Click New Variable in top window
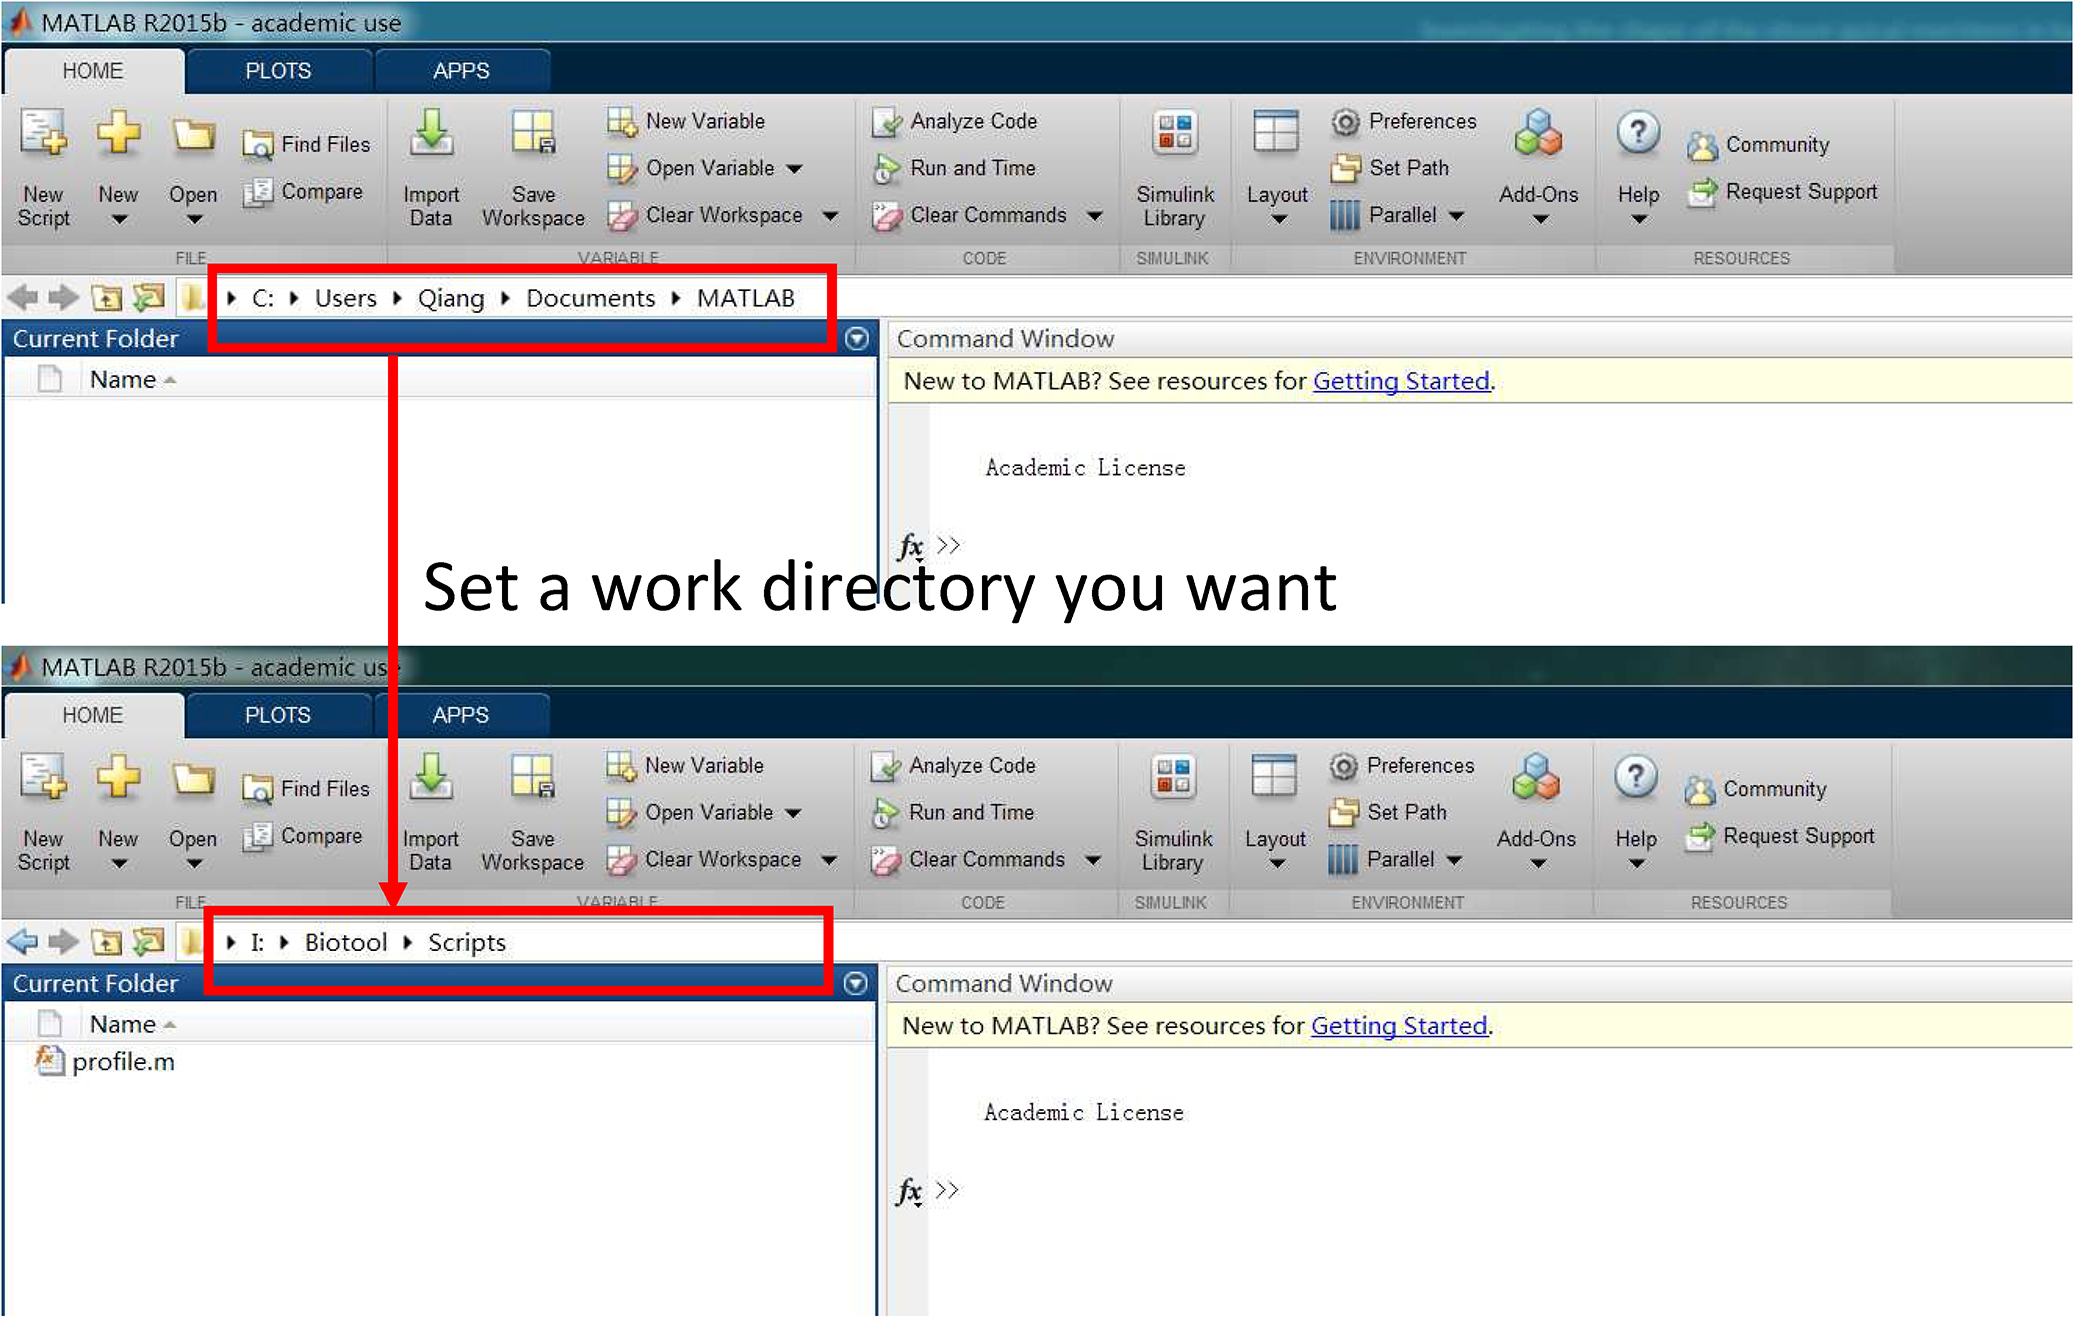The width and height of the screenshot is (2082, 1322). [x=686, y=121]
